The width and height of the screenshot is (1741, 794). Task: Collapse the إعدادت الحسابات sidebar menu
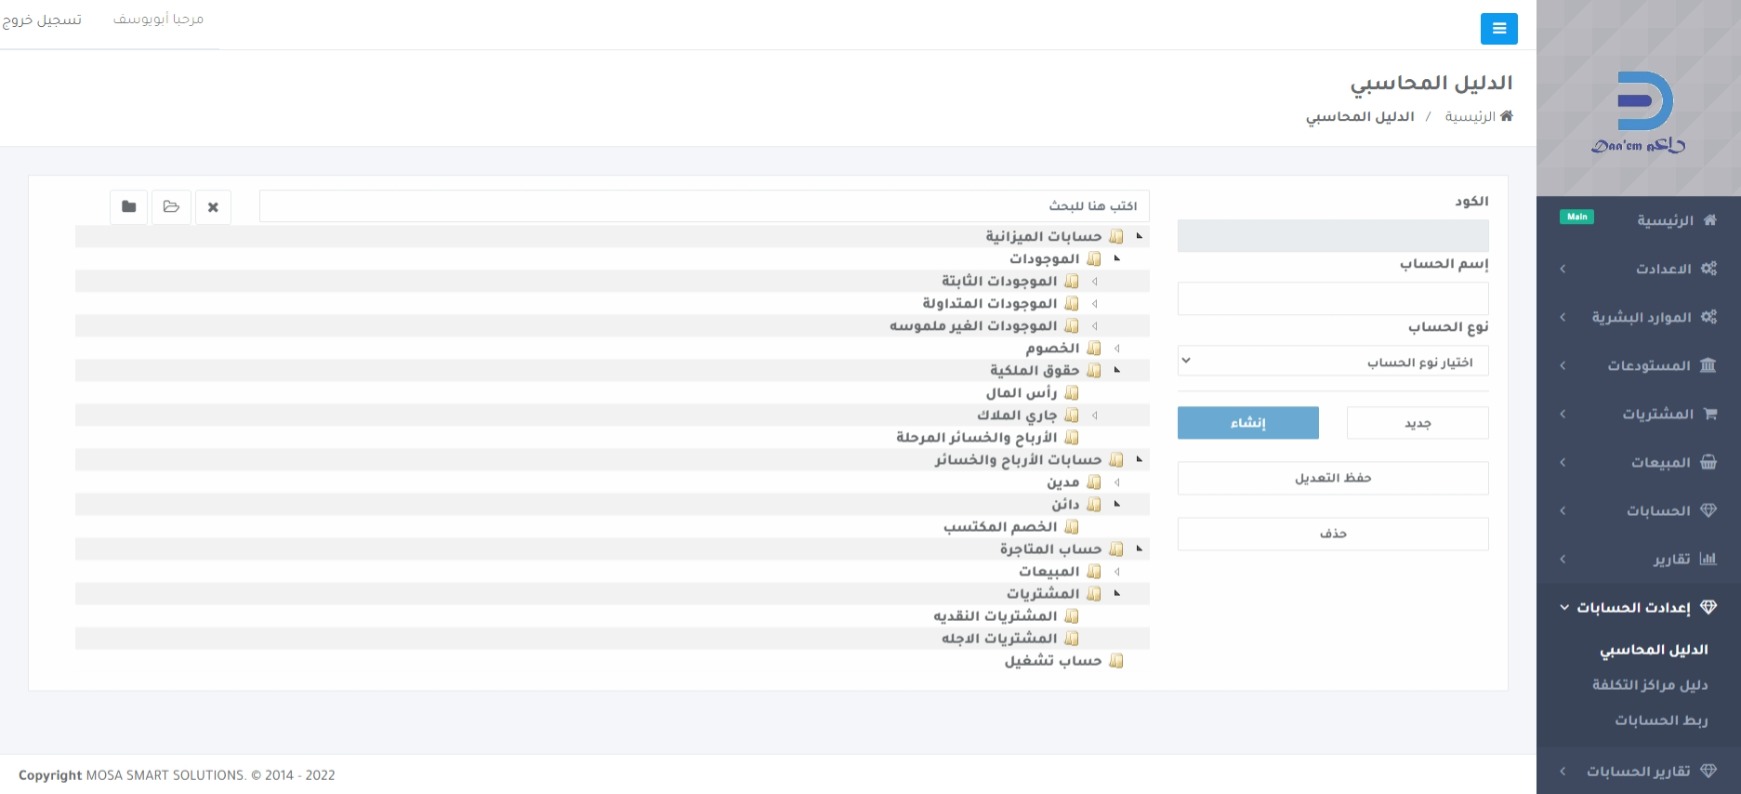click(1634, 607)
